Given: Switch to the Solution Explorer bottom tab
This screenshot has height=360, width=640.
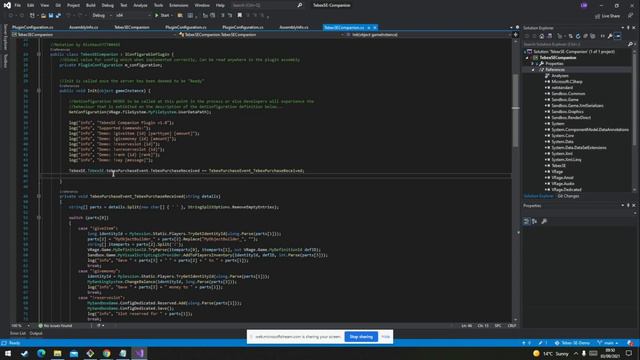Looking at the screenshot, I should [x=538, y=196].
